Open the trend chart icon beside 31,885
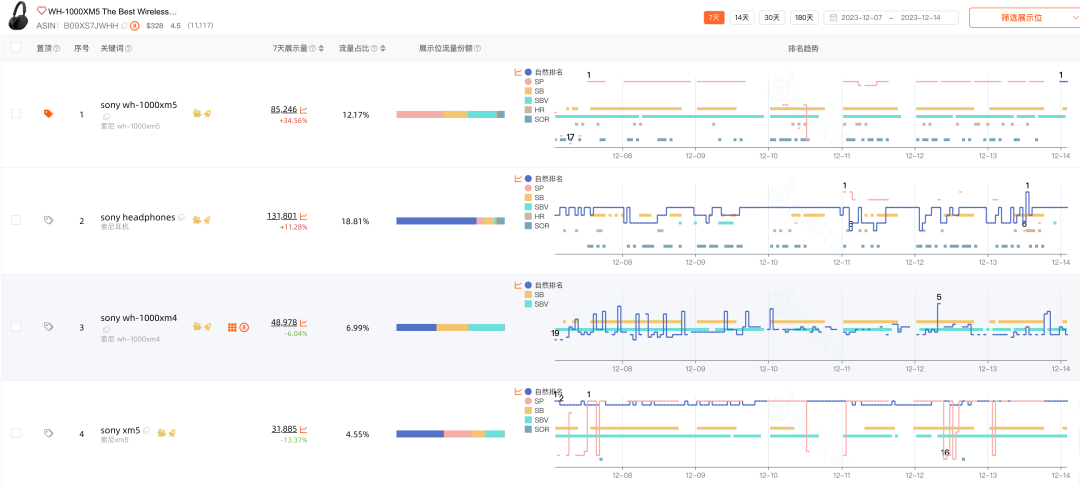This screenshot has height=486, width=1080. (304, 430)
